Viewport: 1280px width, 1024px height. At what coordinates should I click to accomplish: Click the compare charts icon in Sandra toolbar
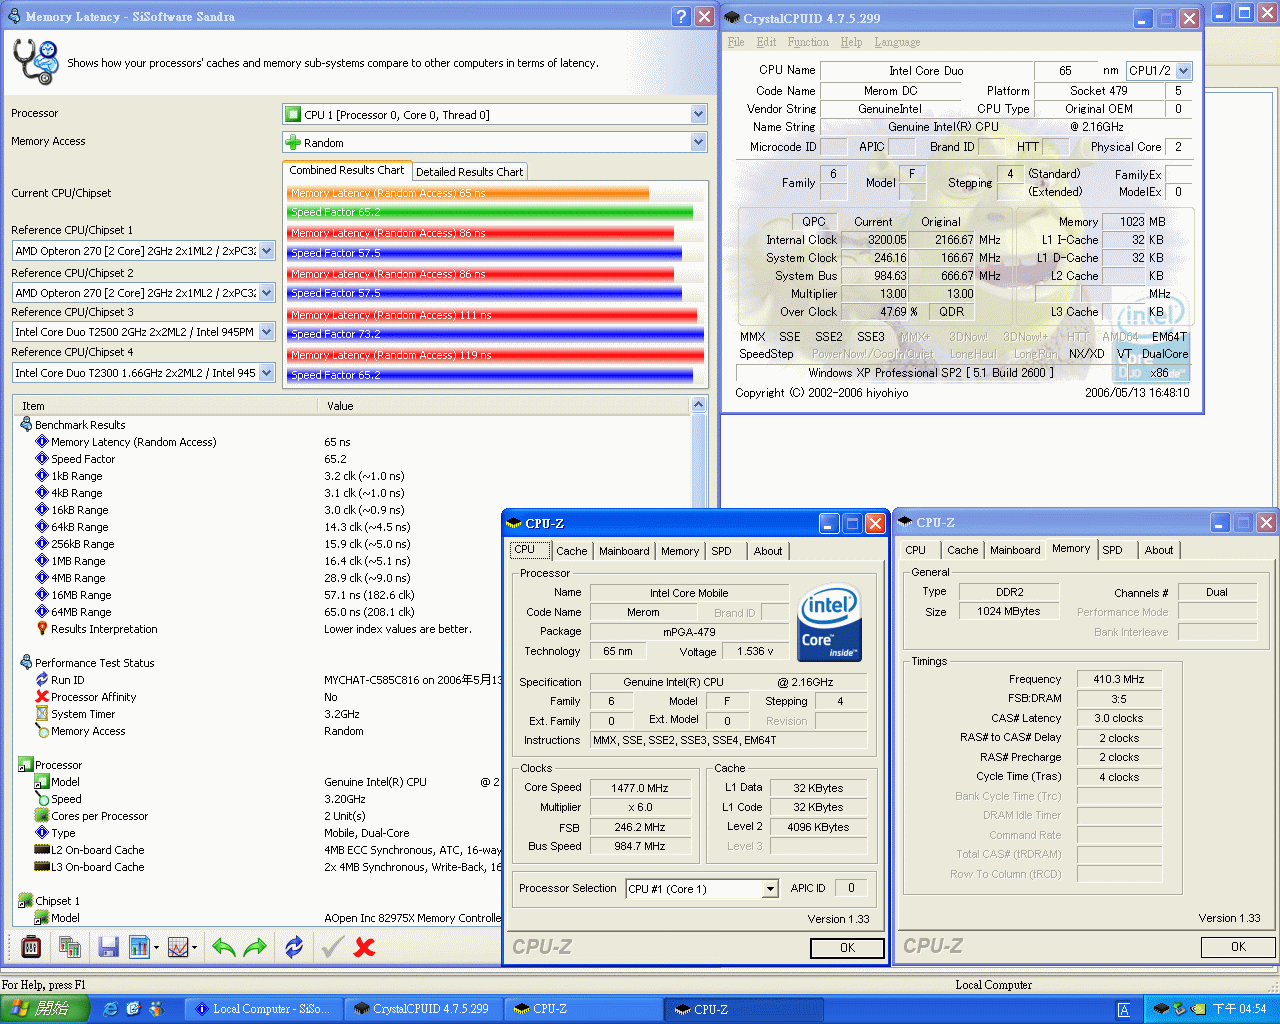[x=69, y=946]
